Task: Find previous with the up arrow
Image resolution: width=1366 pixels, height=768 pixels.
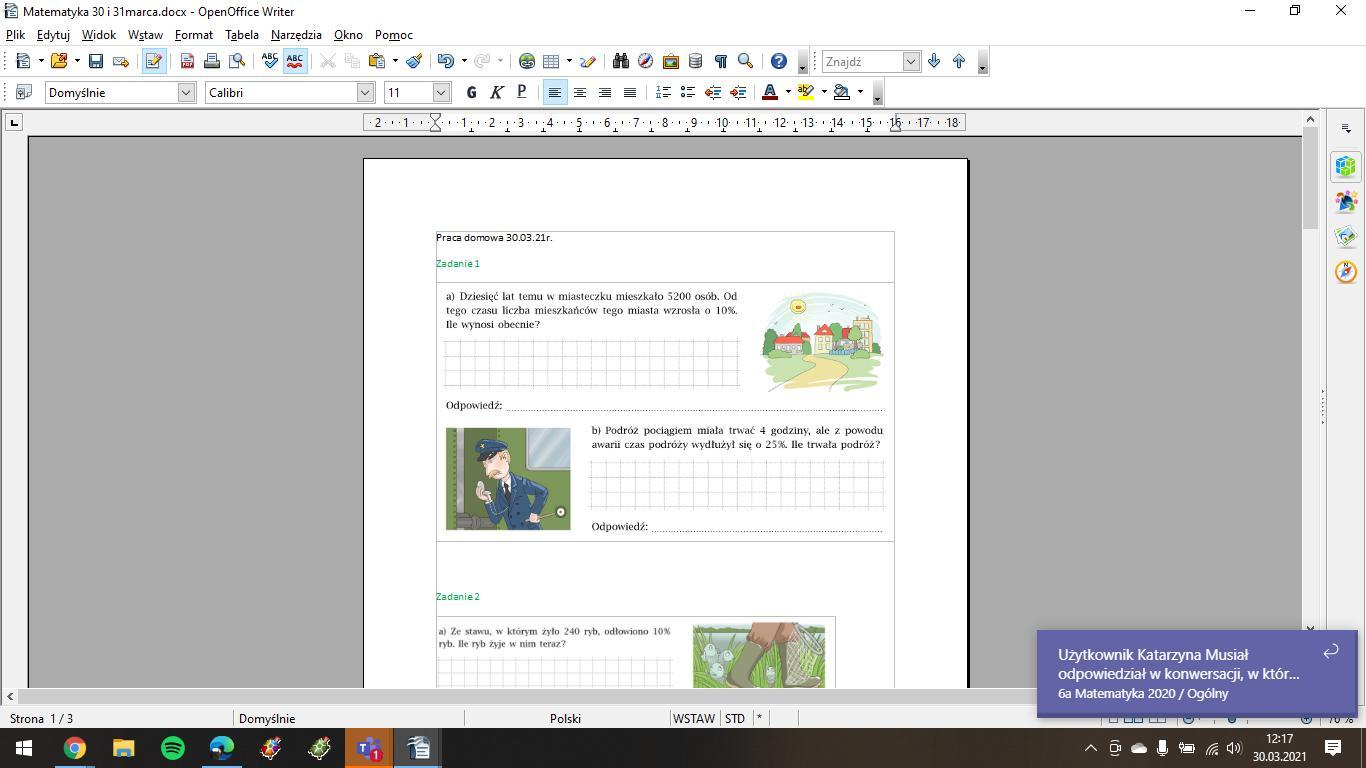Action: click(959, 61)
